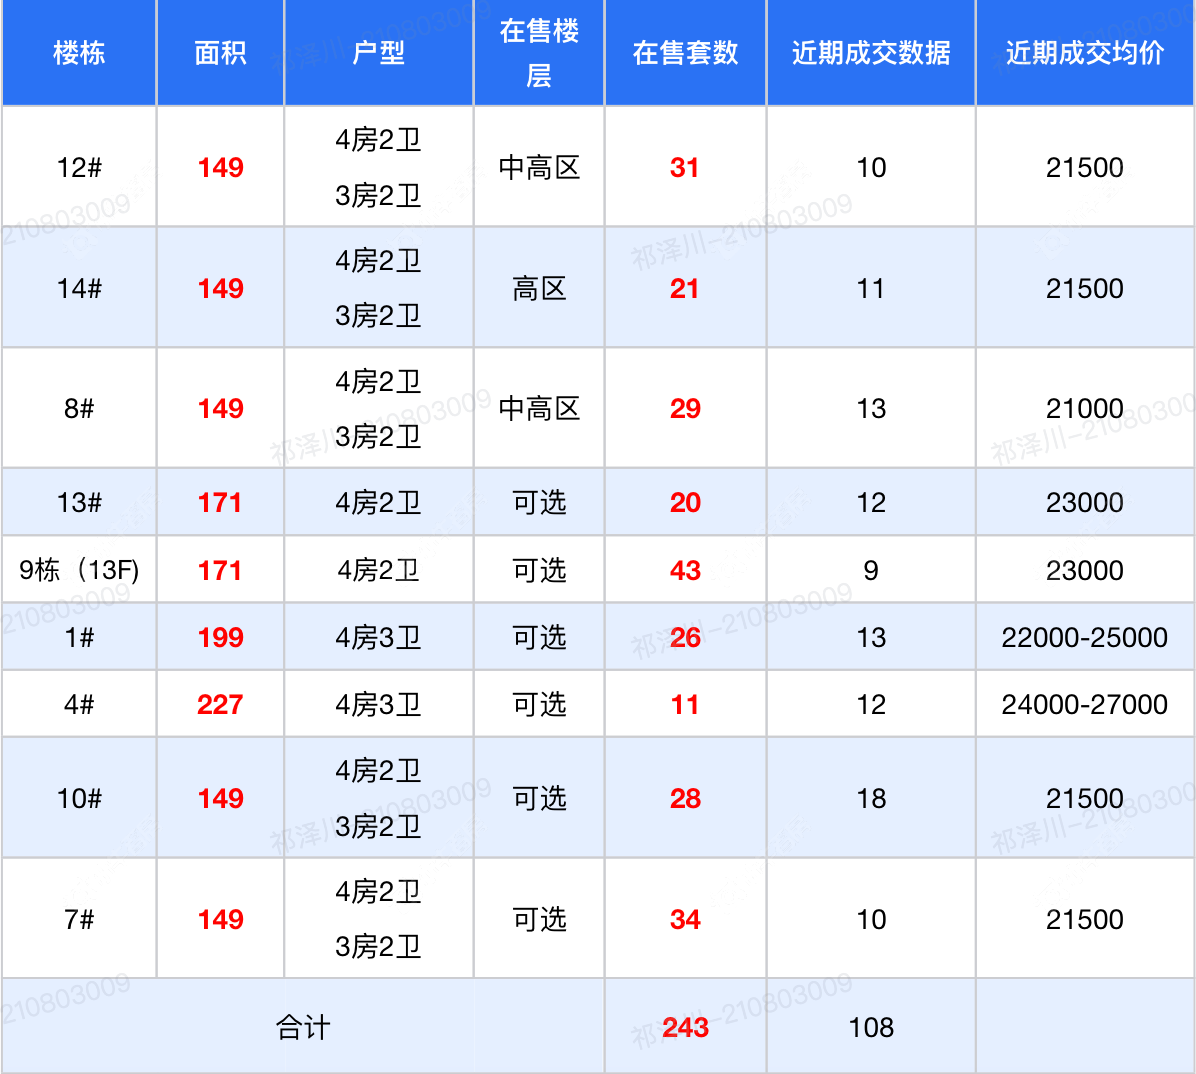This screenshot has height=1074, width=1196.
Task: Click the 在售套数 column header
Action: pos(684,52)
